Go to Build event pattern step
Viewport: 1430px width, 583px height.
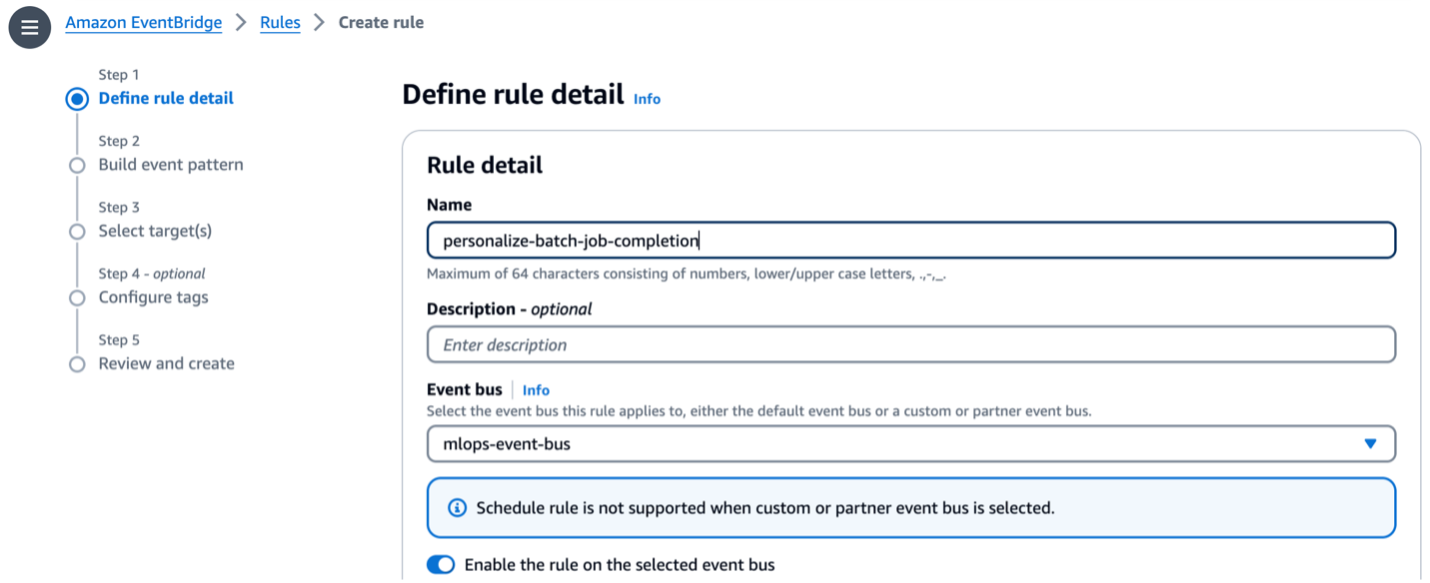(170, 165)
